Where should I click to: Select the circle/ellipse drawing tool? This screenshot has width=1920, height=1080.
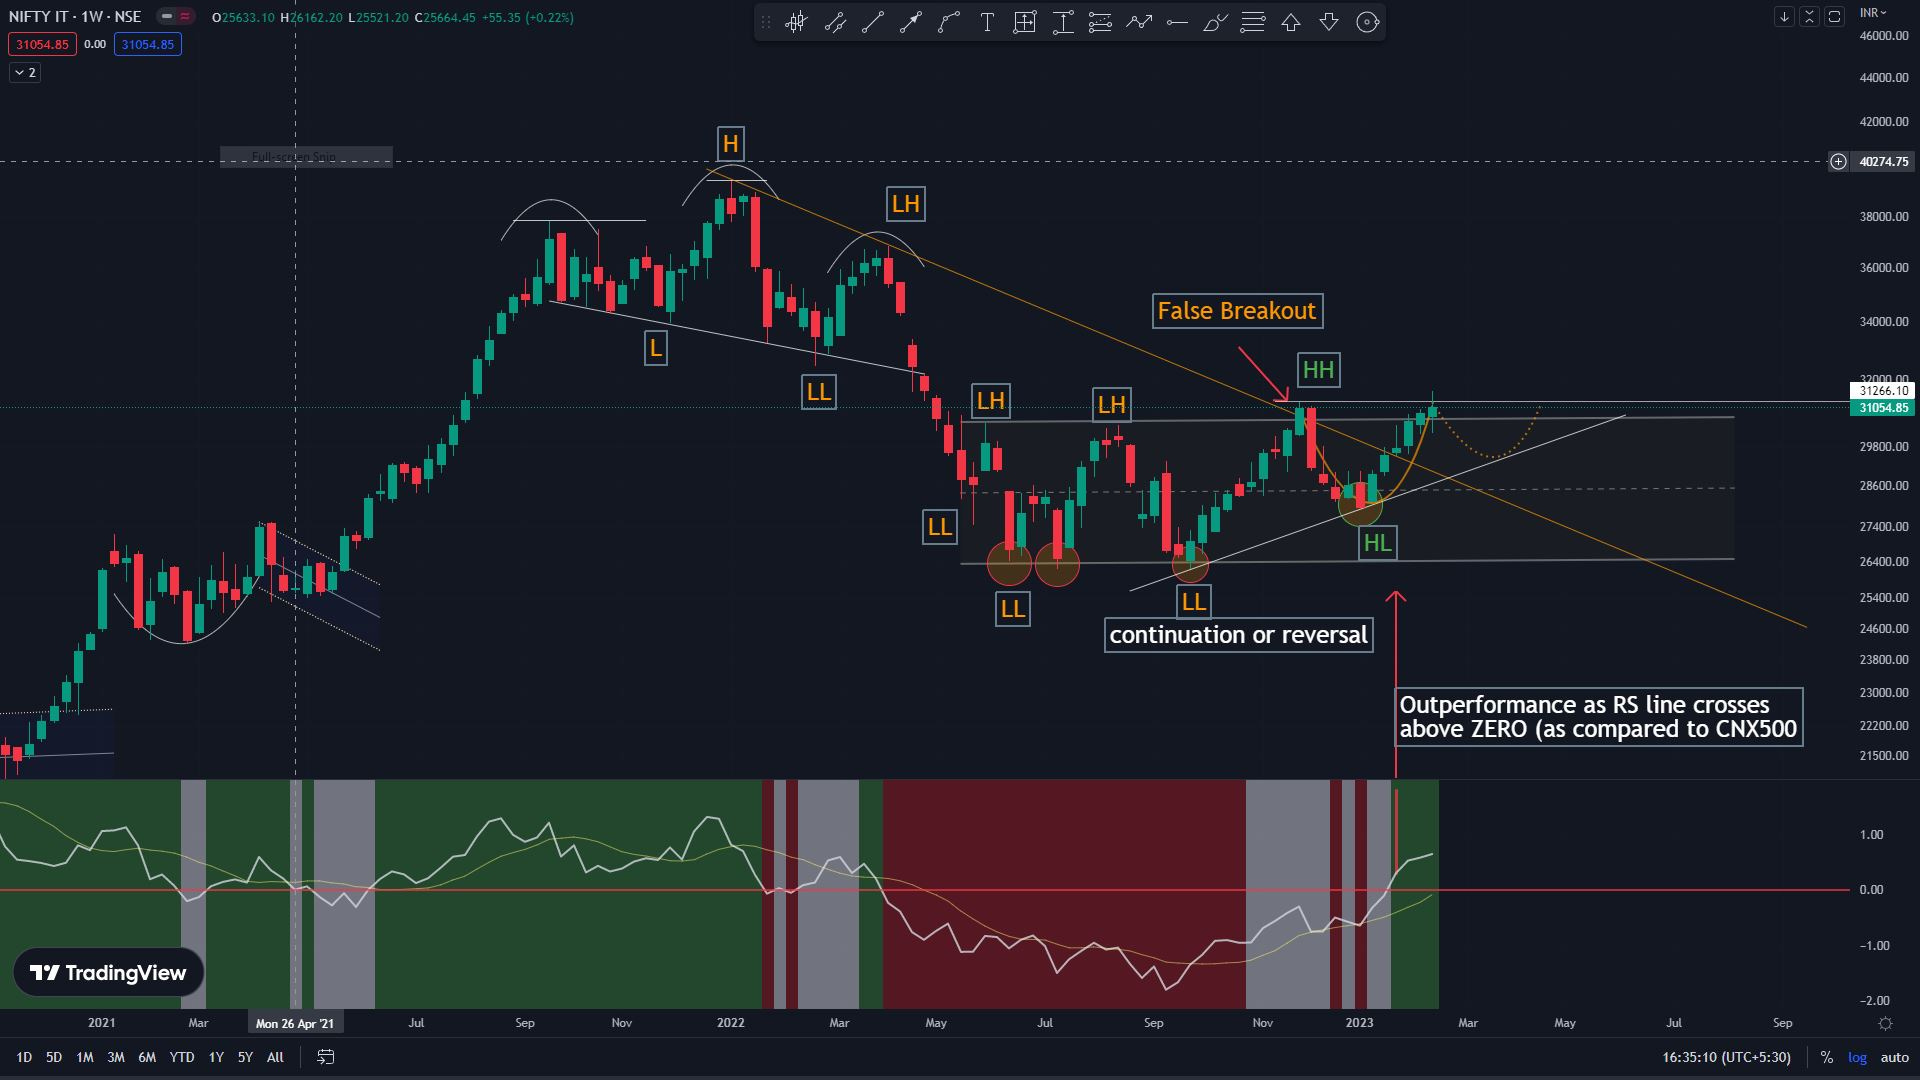pyautogui.click(x=1367, y=22)
